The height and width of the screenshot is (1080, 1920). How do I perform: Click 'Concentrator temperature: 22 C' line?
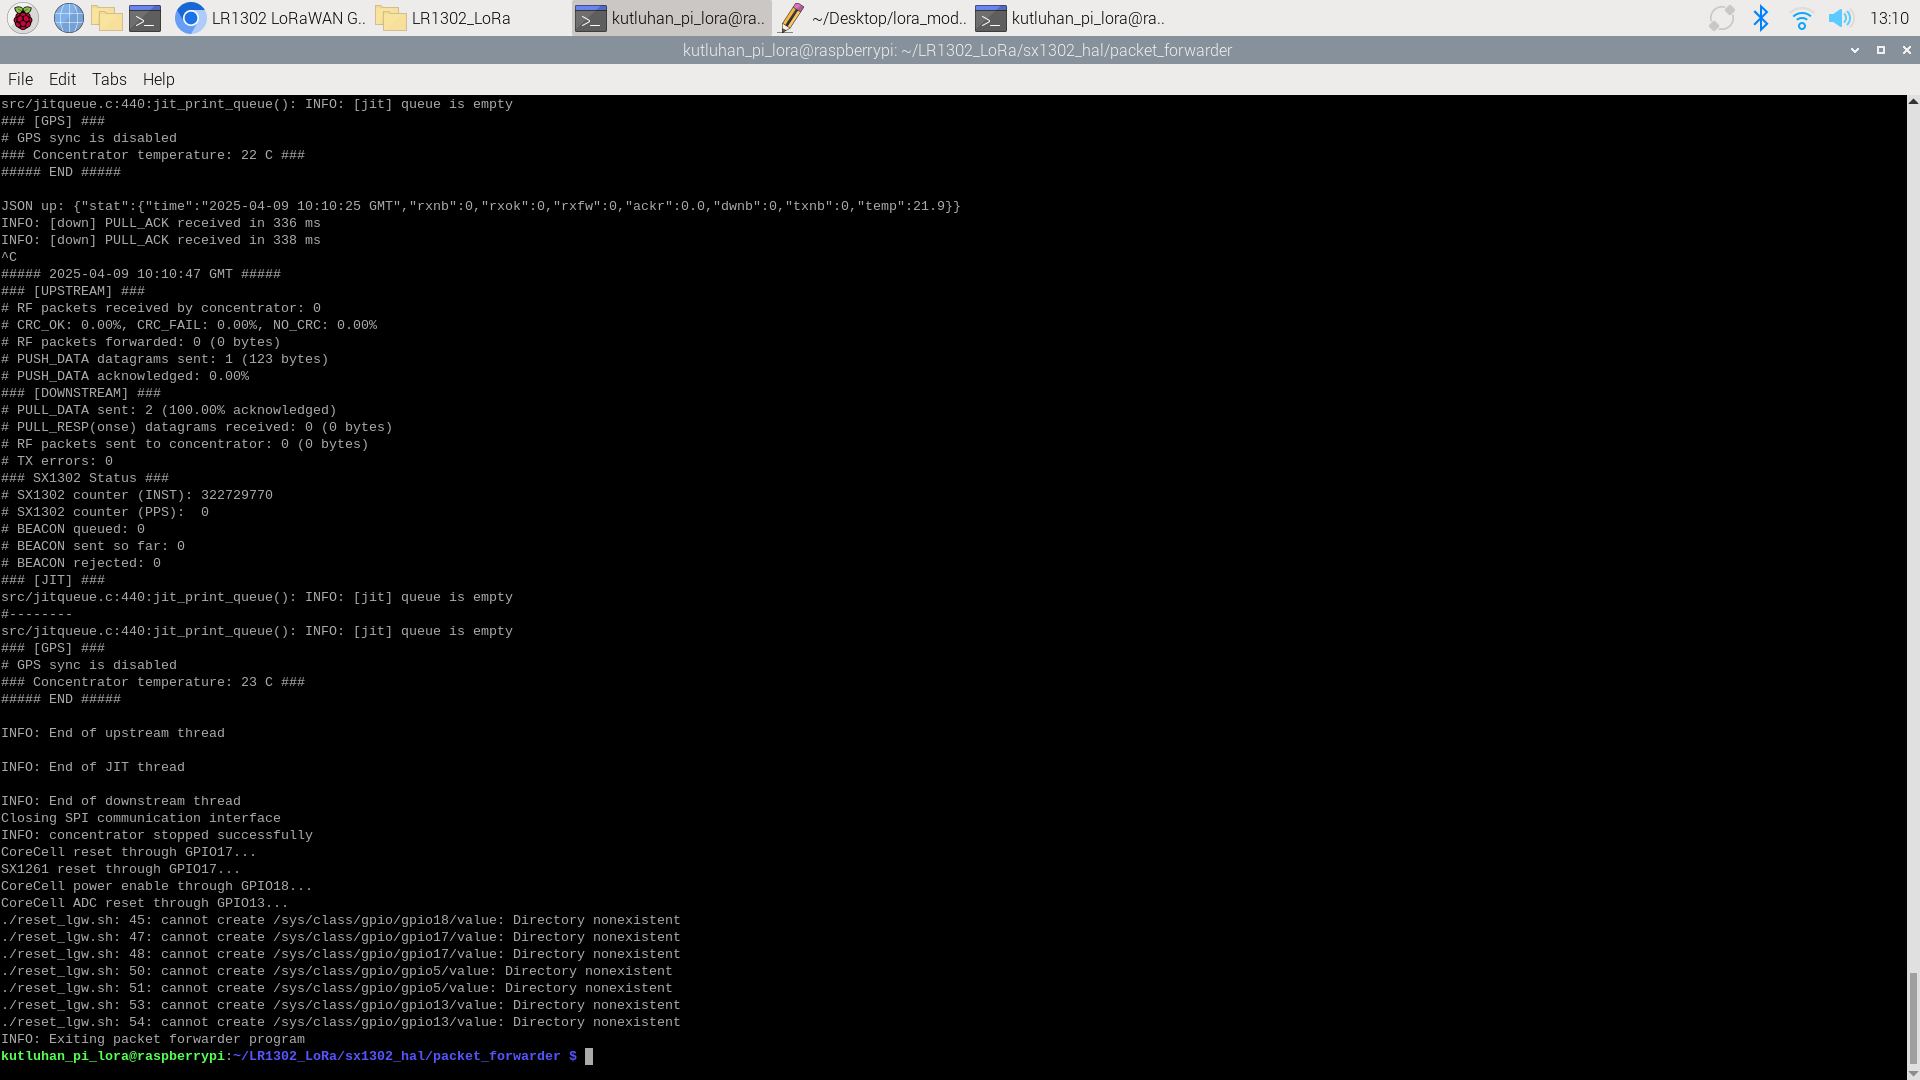(153, 155)
